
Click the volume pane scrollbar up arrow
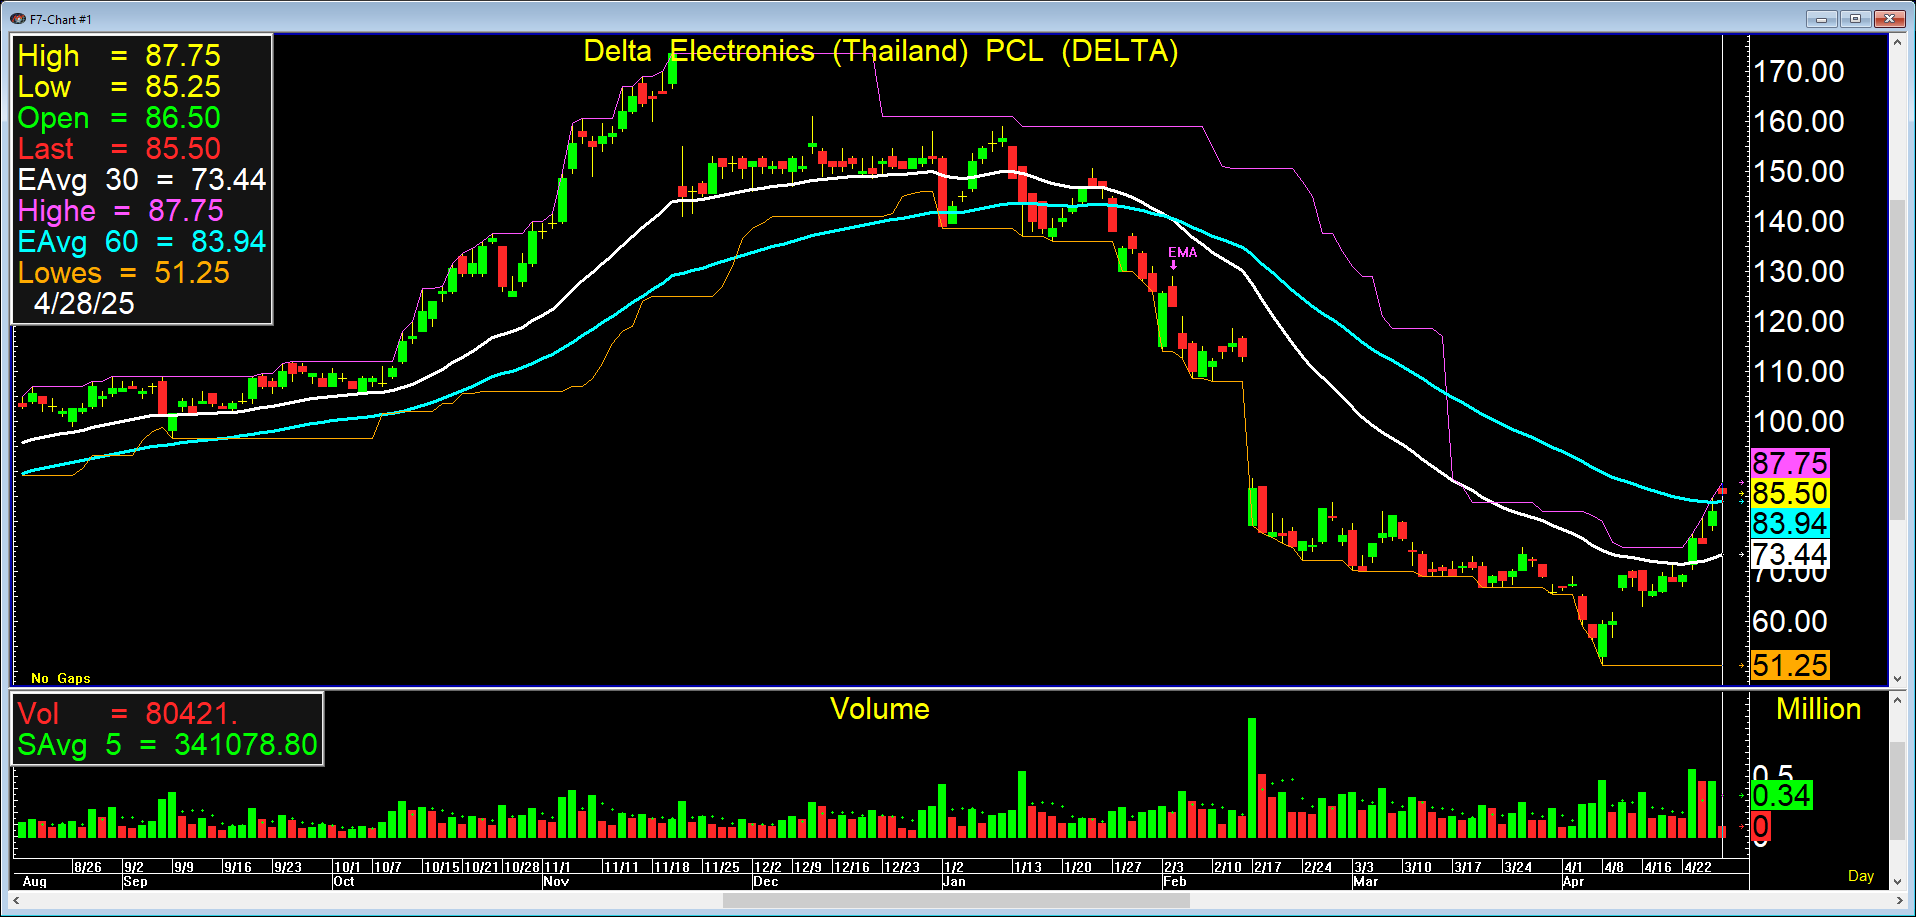[1897, 700]
